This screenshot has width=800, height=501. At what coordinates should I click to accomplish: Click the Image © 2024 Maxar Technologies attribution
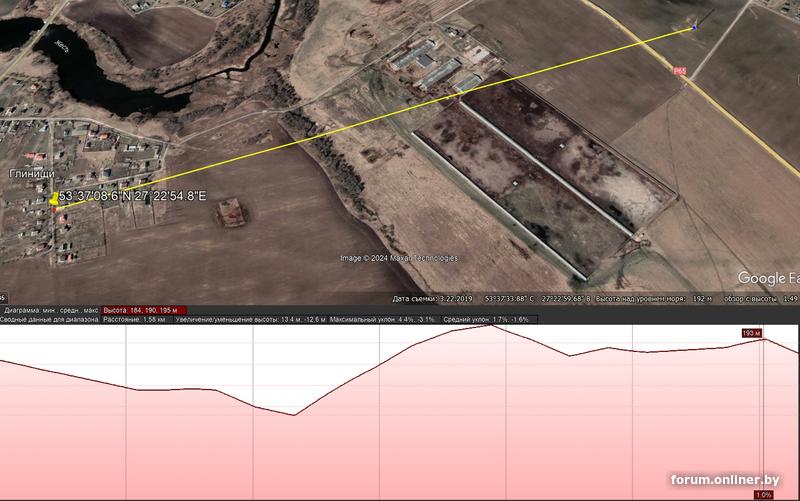pyautogui.click(x=398, y=258)
